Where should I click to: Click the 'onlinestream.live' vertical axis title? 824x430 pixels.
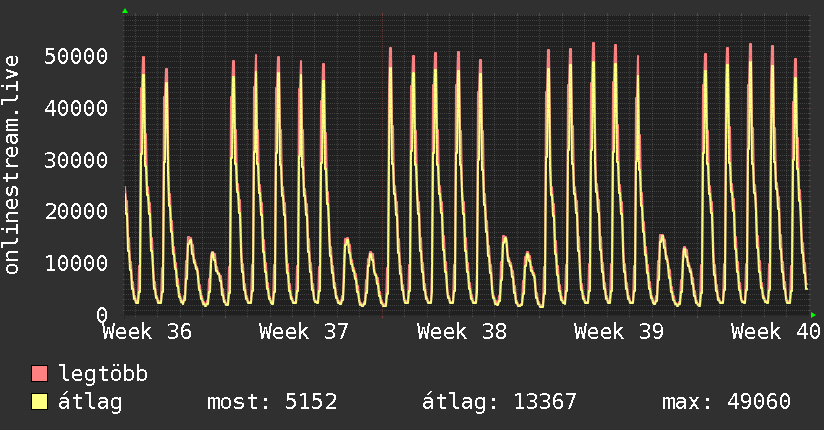click(x=11, y=165)
